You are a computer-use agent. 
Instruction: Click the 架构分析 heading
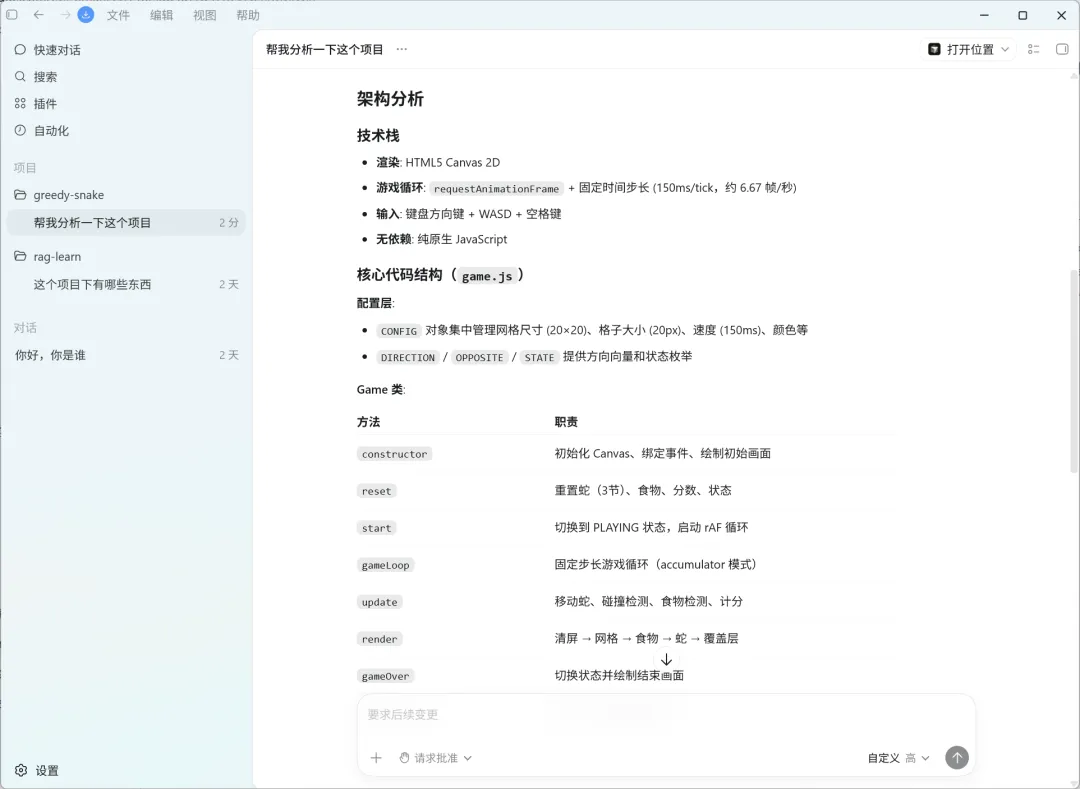pyautogui.click(x=390, y=98)
